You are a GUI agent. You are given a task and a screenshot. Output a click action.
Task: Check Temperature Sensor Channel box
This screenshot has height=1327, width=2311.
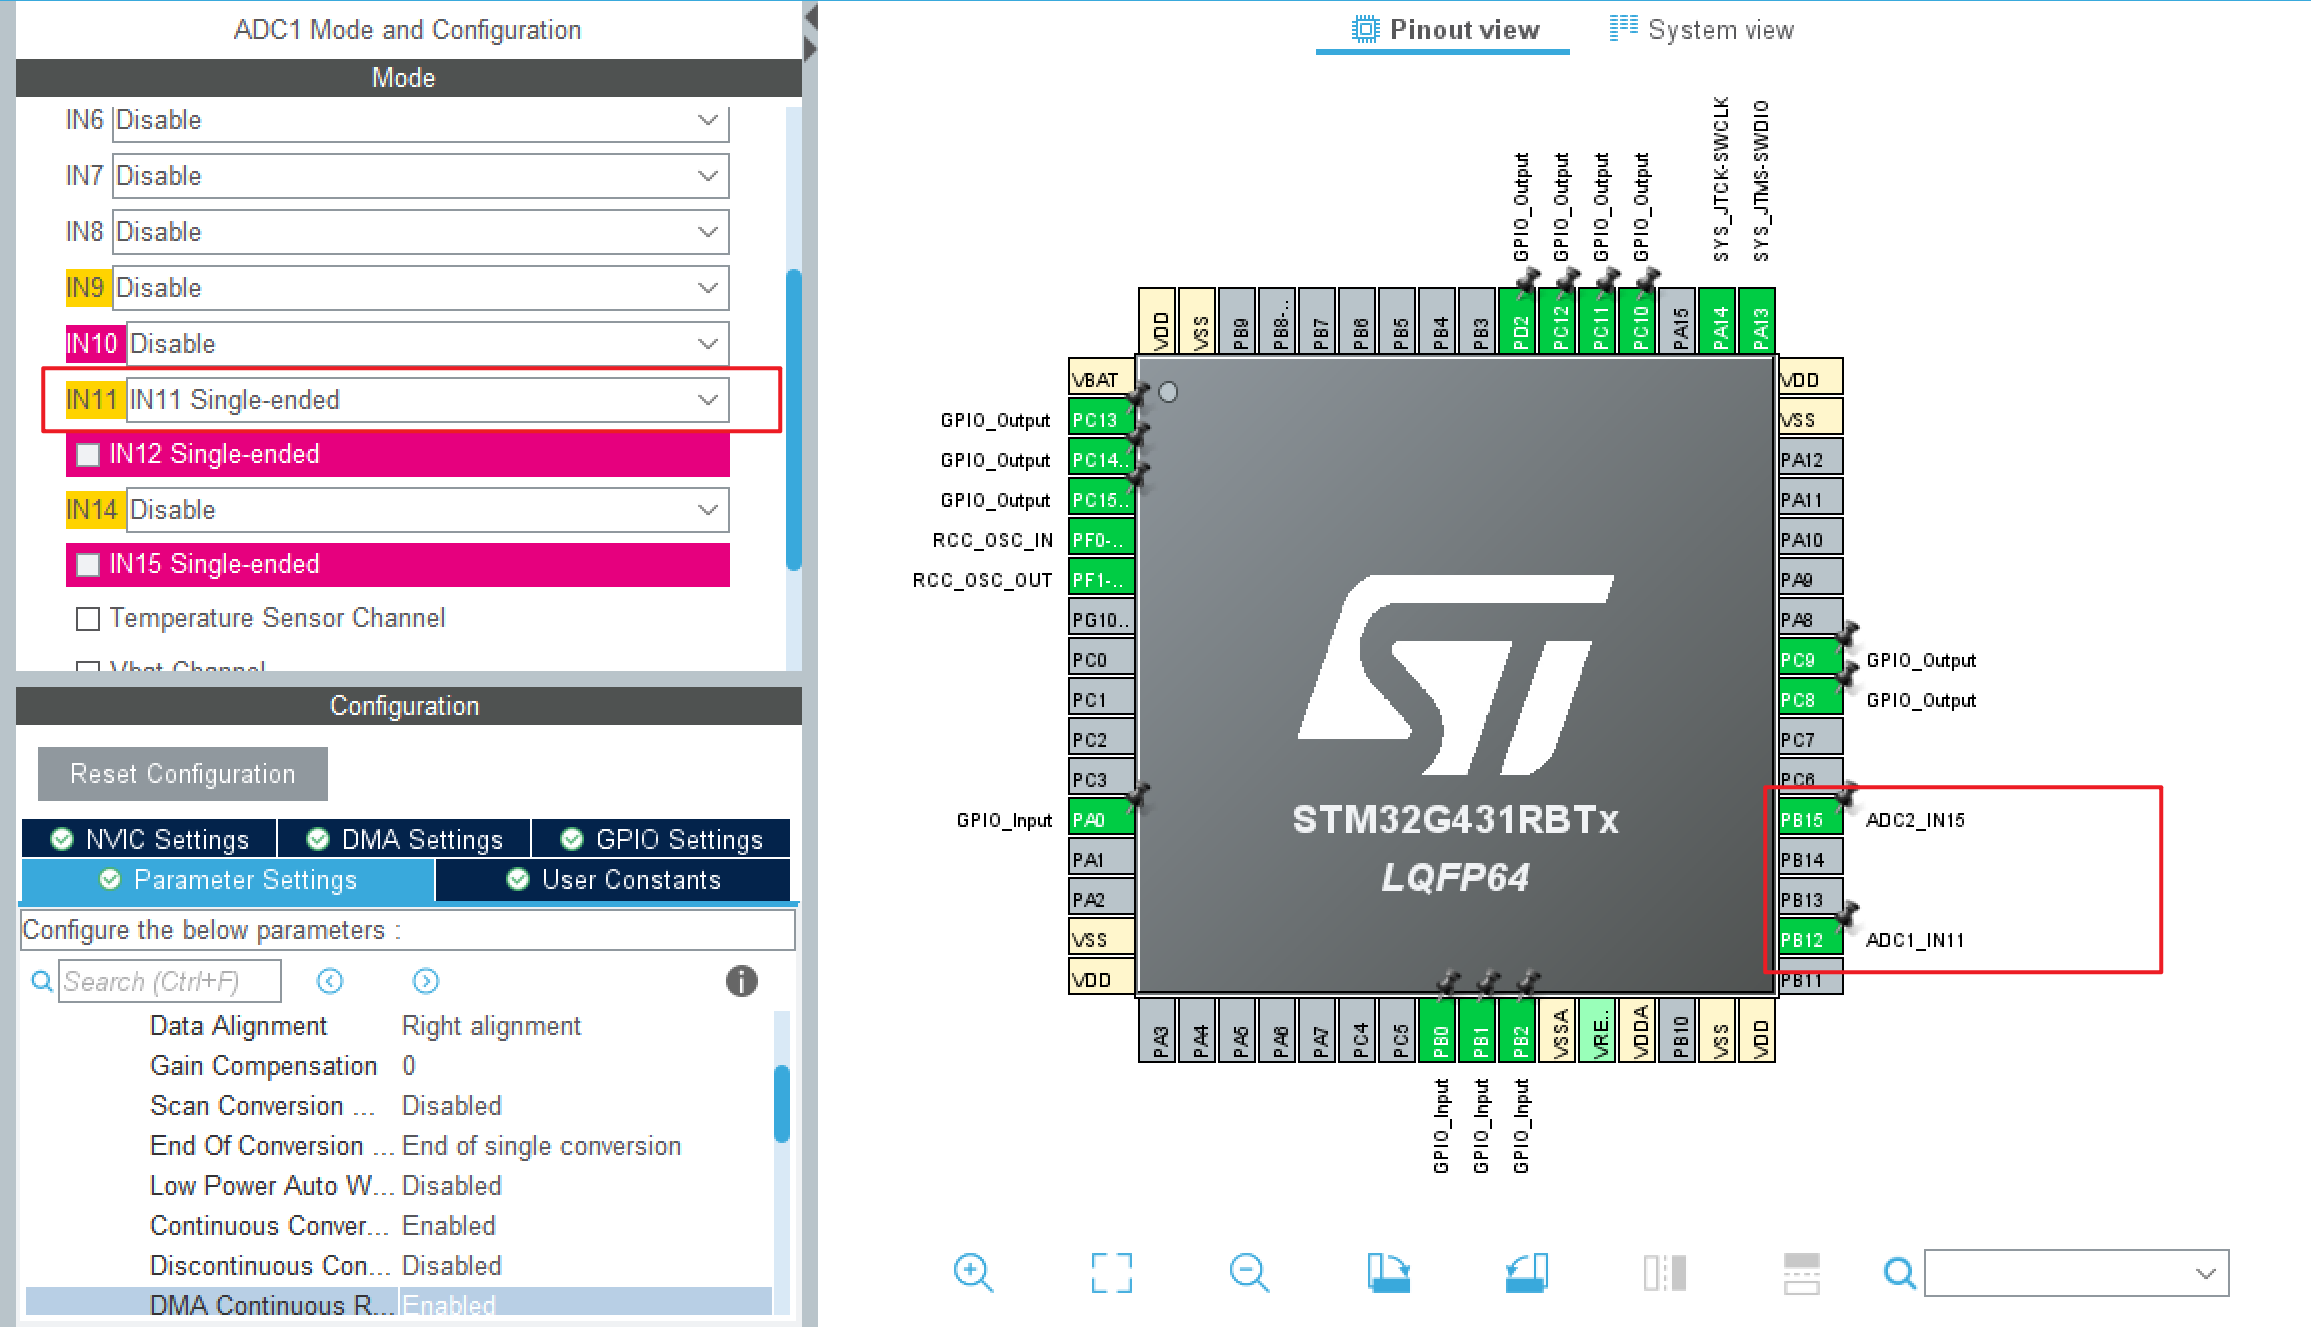click(x=89, y=619)
